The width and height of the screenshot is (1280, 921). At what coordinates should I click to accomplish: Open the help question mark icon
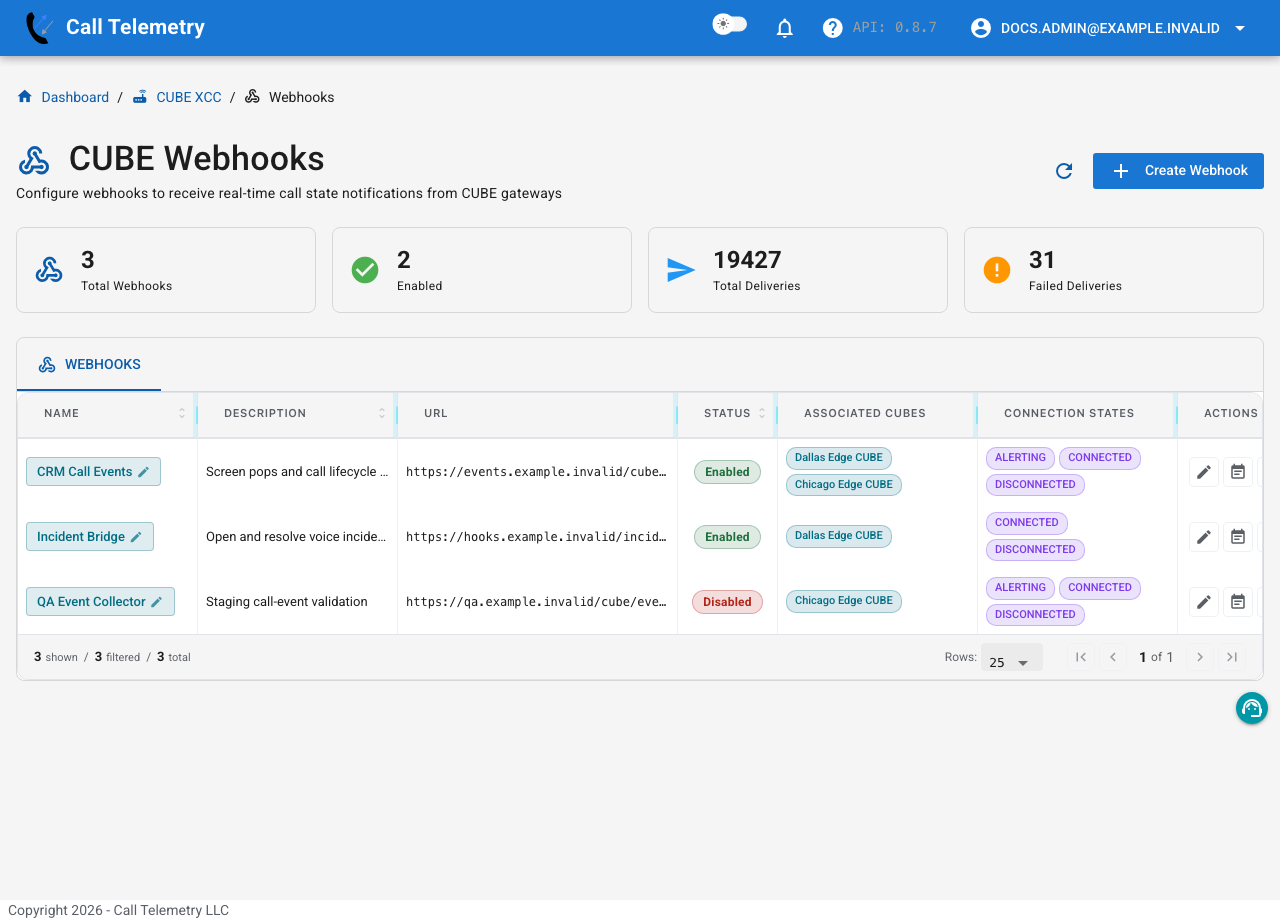click(x=832, y=28)
